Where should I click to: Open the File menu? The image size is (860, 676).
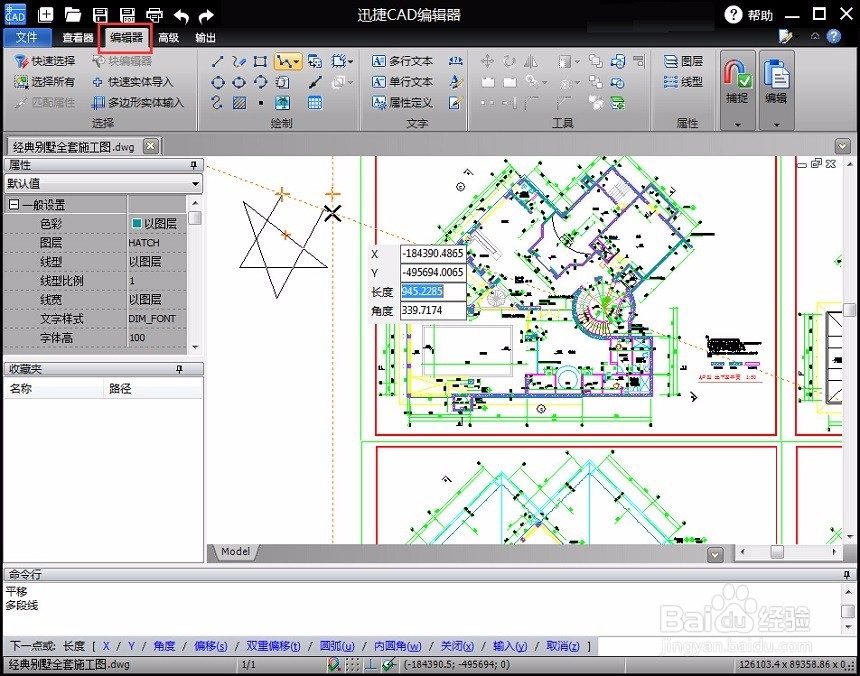click(x=27, y=37)
